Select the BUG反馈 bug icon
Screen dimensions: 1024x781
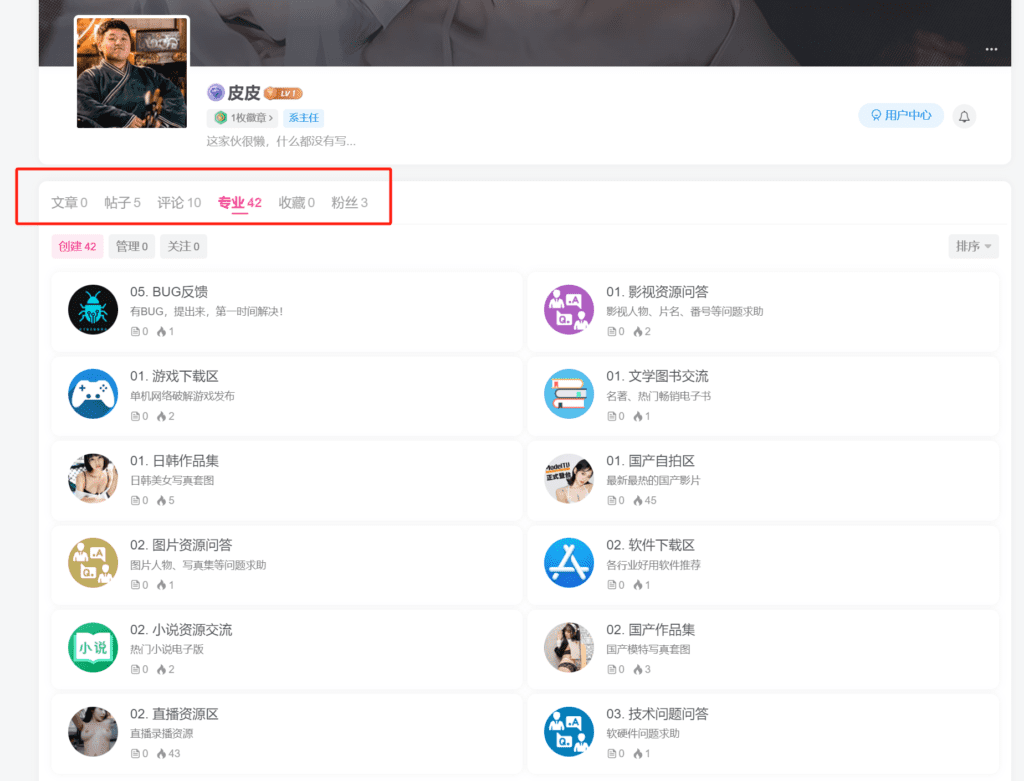(92, 309)
